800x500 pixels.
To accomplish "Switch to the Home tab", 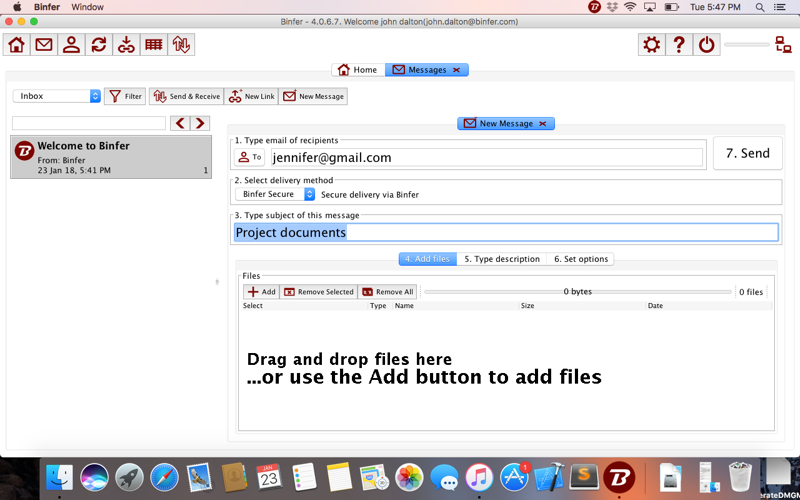I will (358, 70).
